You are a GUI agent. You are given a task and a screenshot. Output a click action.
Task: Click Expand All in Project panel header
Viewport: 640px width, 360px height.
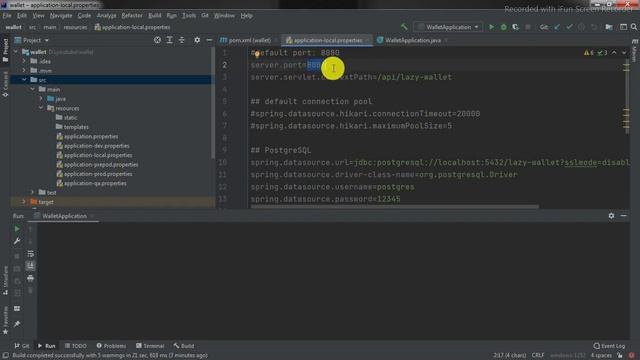(169, 40)
